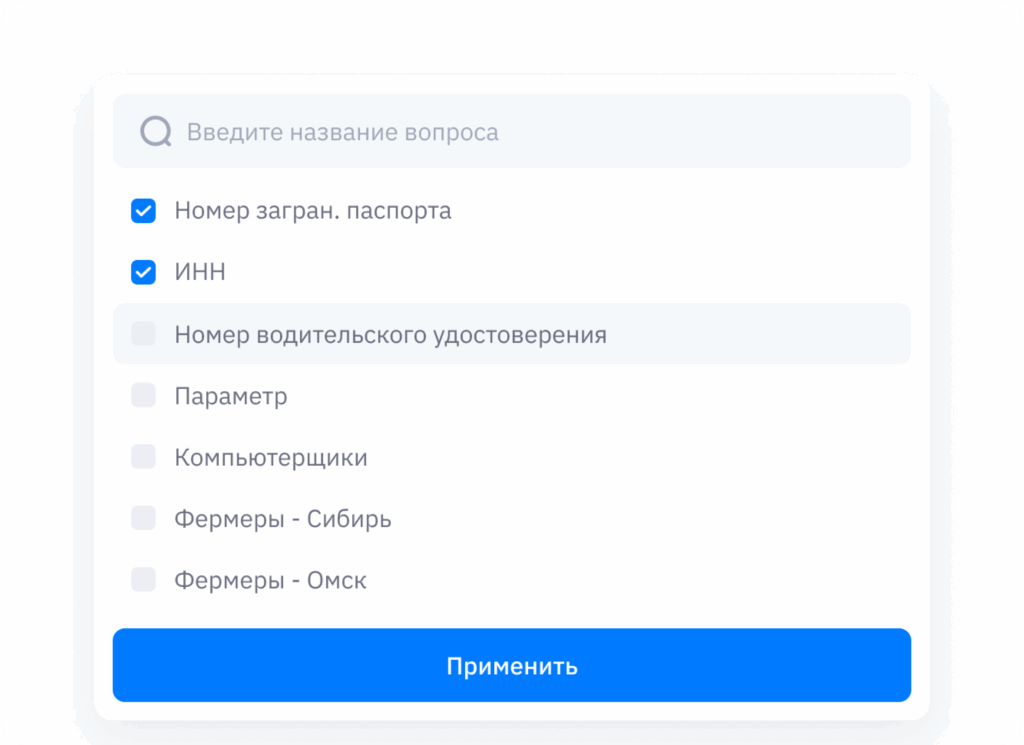Screen dimensions: 1024x745
Task: Toggle the 'Фермеры - Омск' checkbox
Action: 144,580
